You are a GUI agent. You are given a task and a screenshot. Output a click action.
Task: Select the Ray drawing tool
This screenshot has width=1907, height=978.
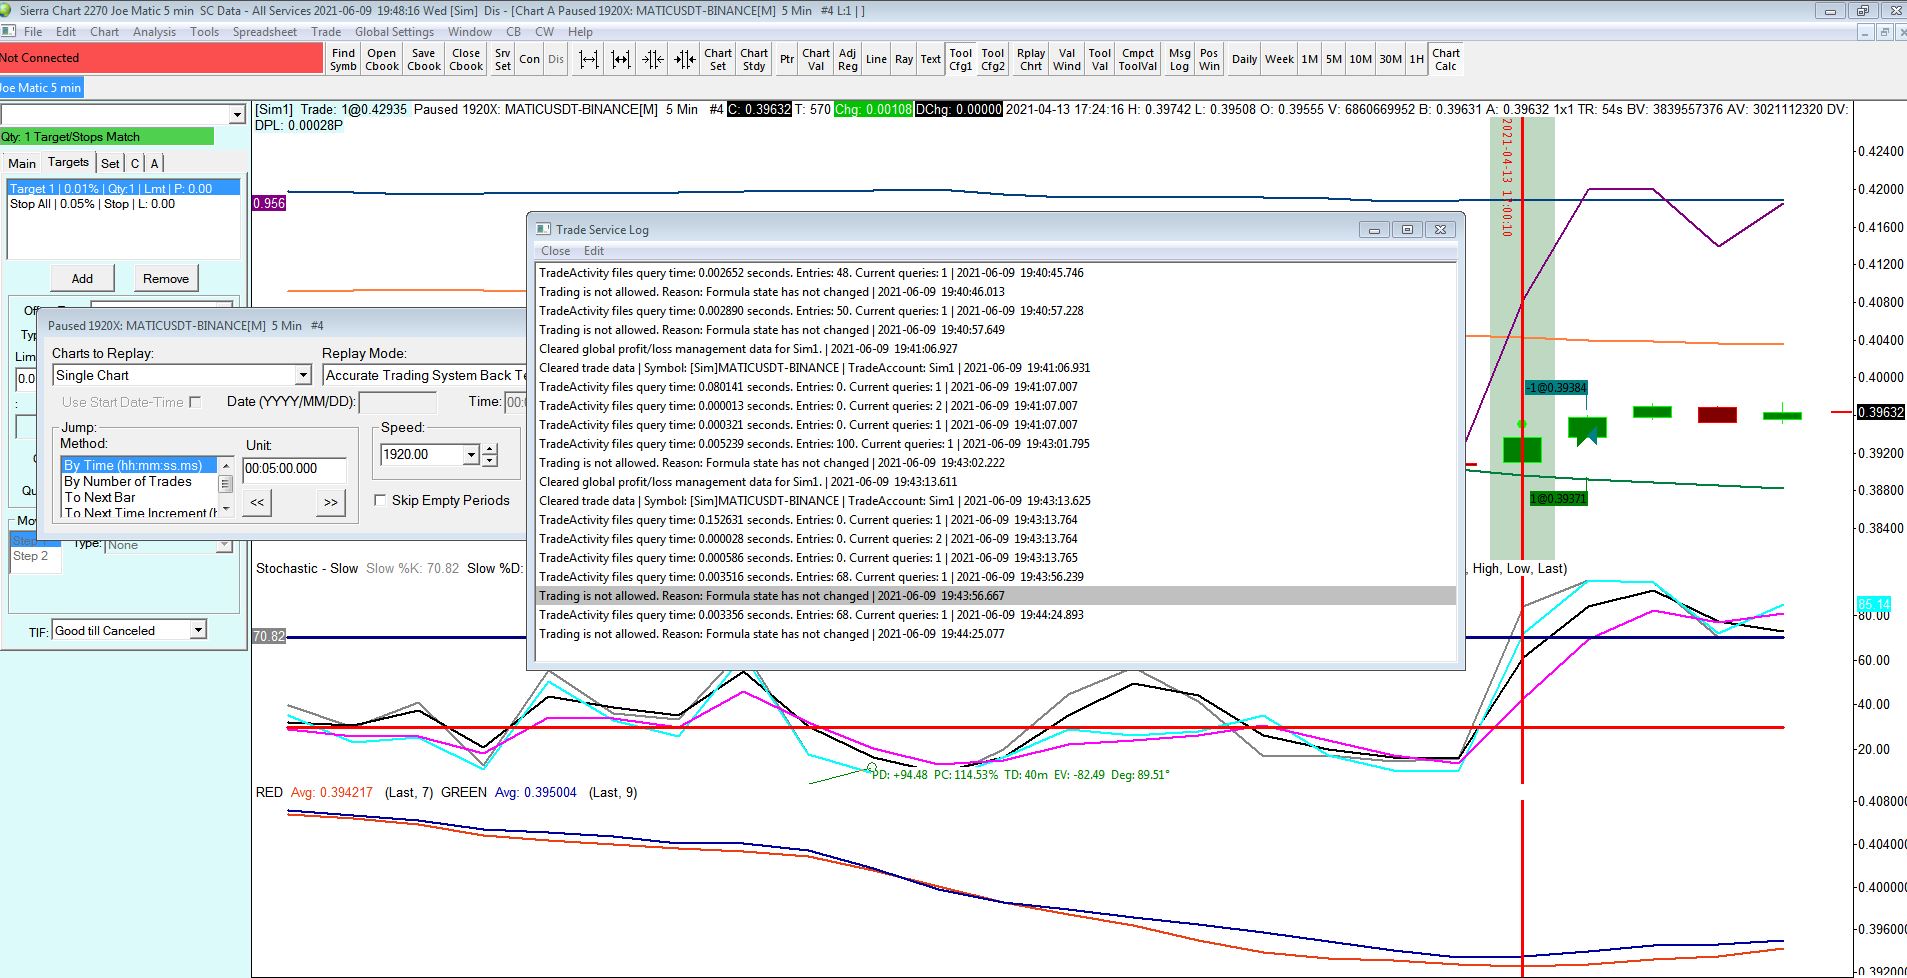click(904, 60)
